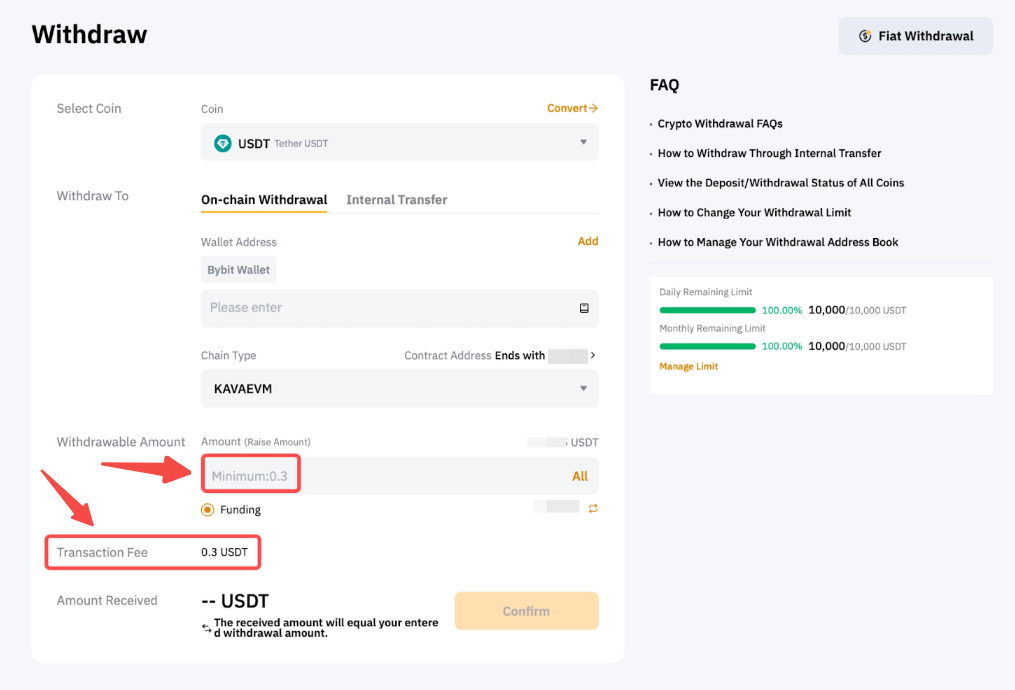Click the arrow next to Convert
This screenshot has width=1015, height=690.
(593, 108)
